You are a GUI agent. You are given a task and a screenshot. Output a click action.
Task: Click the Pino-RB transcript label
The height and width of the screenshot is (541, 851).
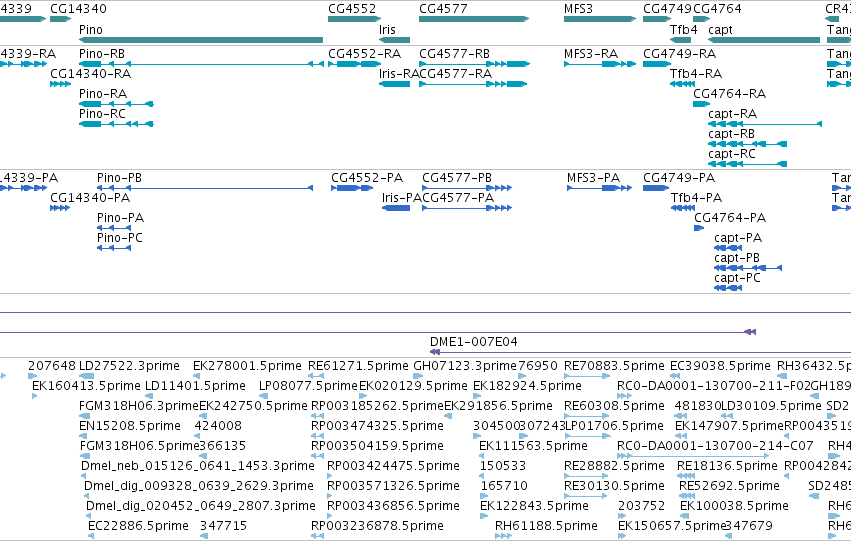pos(101,54)
